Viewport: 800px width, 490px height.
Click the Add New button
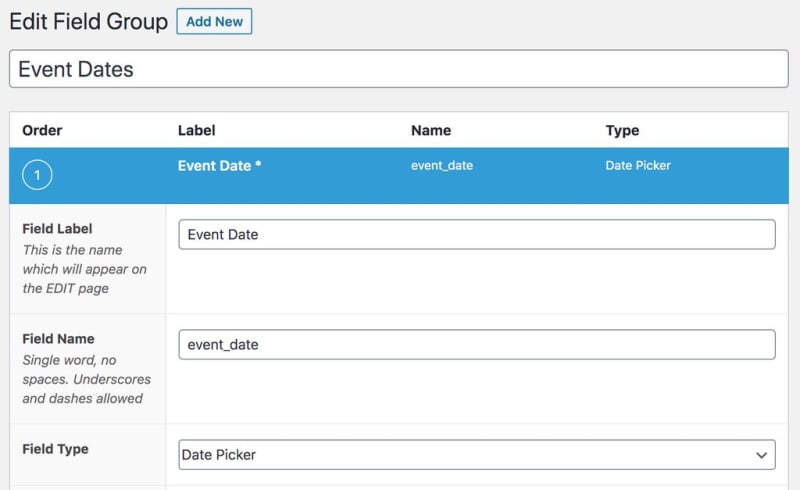214,21
